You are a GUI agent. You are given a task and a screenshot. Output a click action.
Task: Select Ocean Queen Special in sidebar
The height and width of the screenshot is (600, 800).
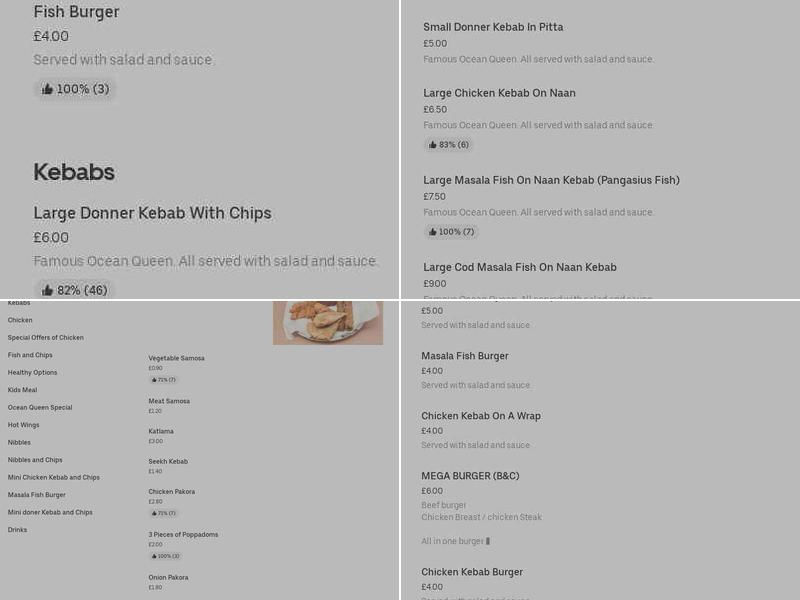click(40, 407)
